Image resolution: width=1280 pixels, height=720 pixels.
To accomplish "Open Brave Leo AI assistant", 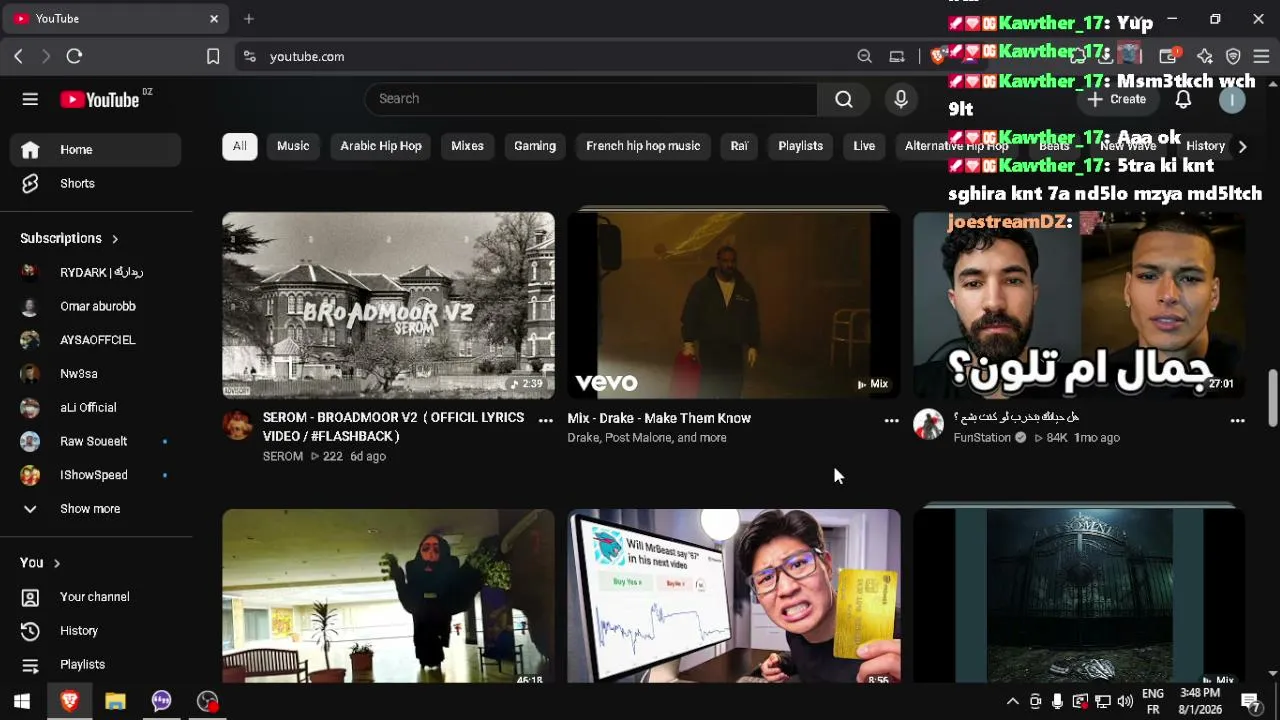I will pos(1205,57).
